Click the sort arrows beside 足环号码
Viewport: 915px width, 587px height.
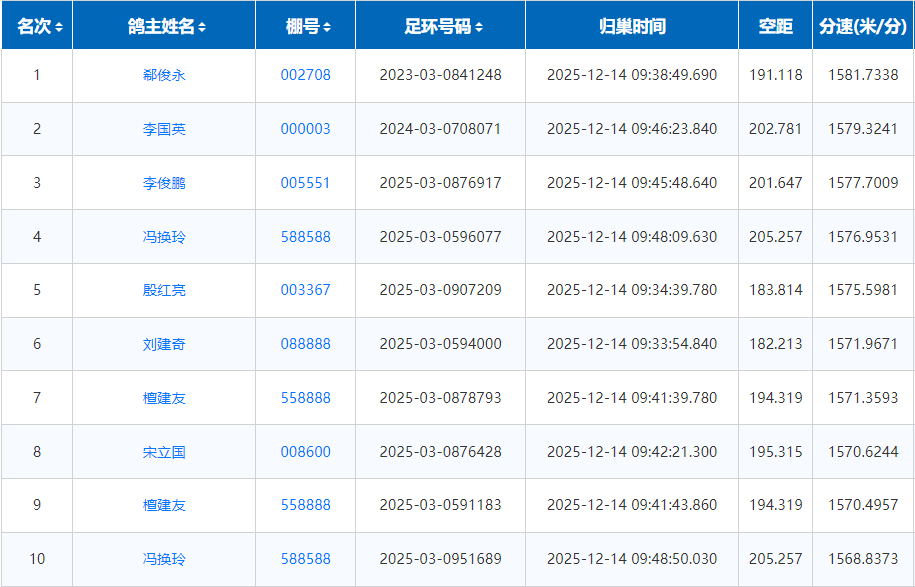coord(479,27)
